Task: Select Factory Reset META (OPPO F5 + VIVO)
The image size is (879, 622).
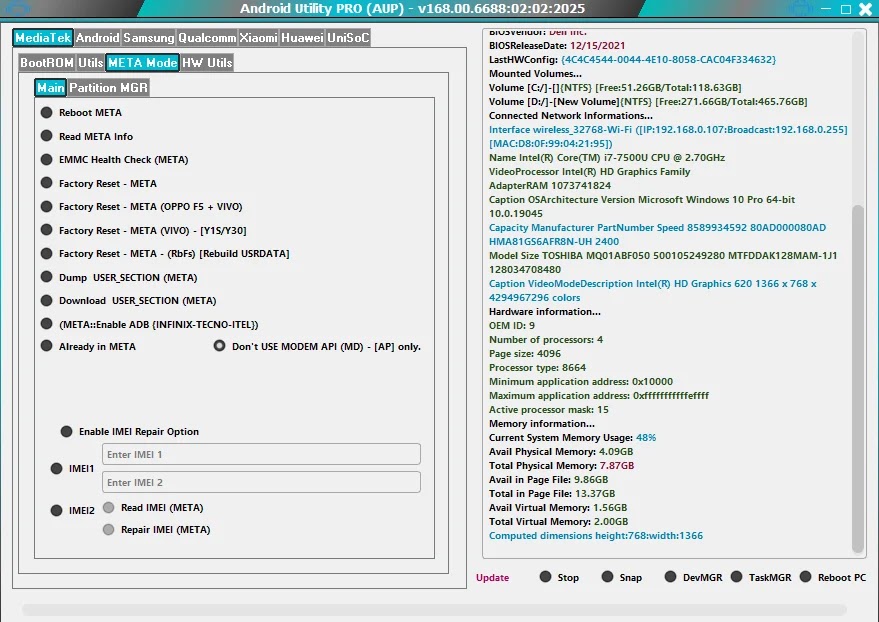Action: [x=141, y=207]
